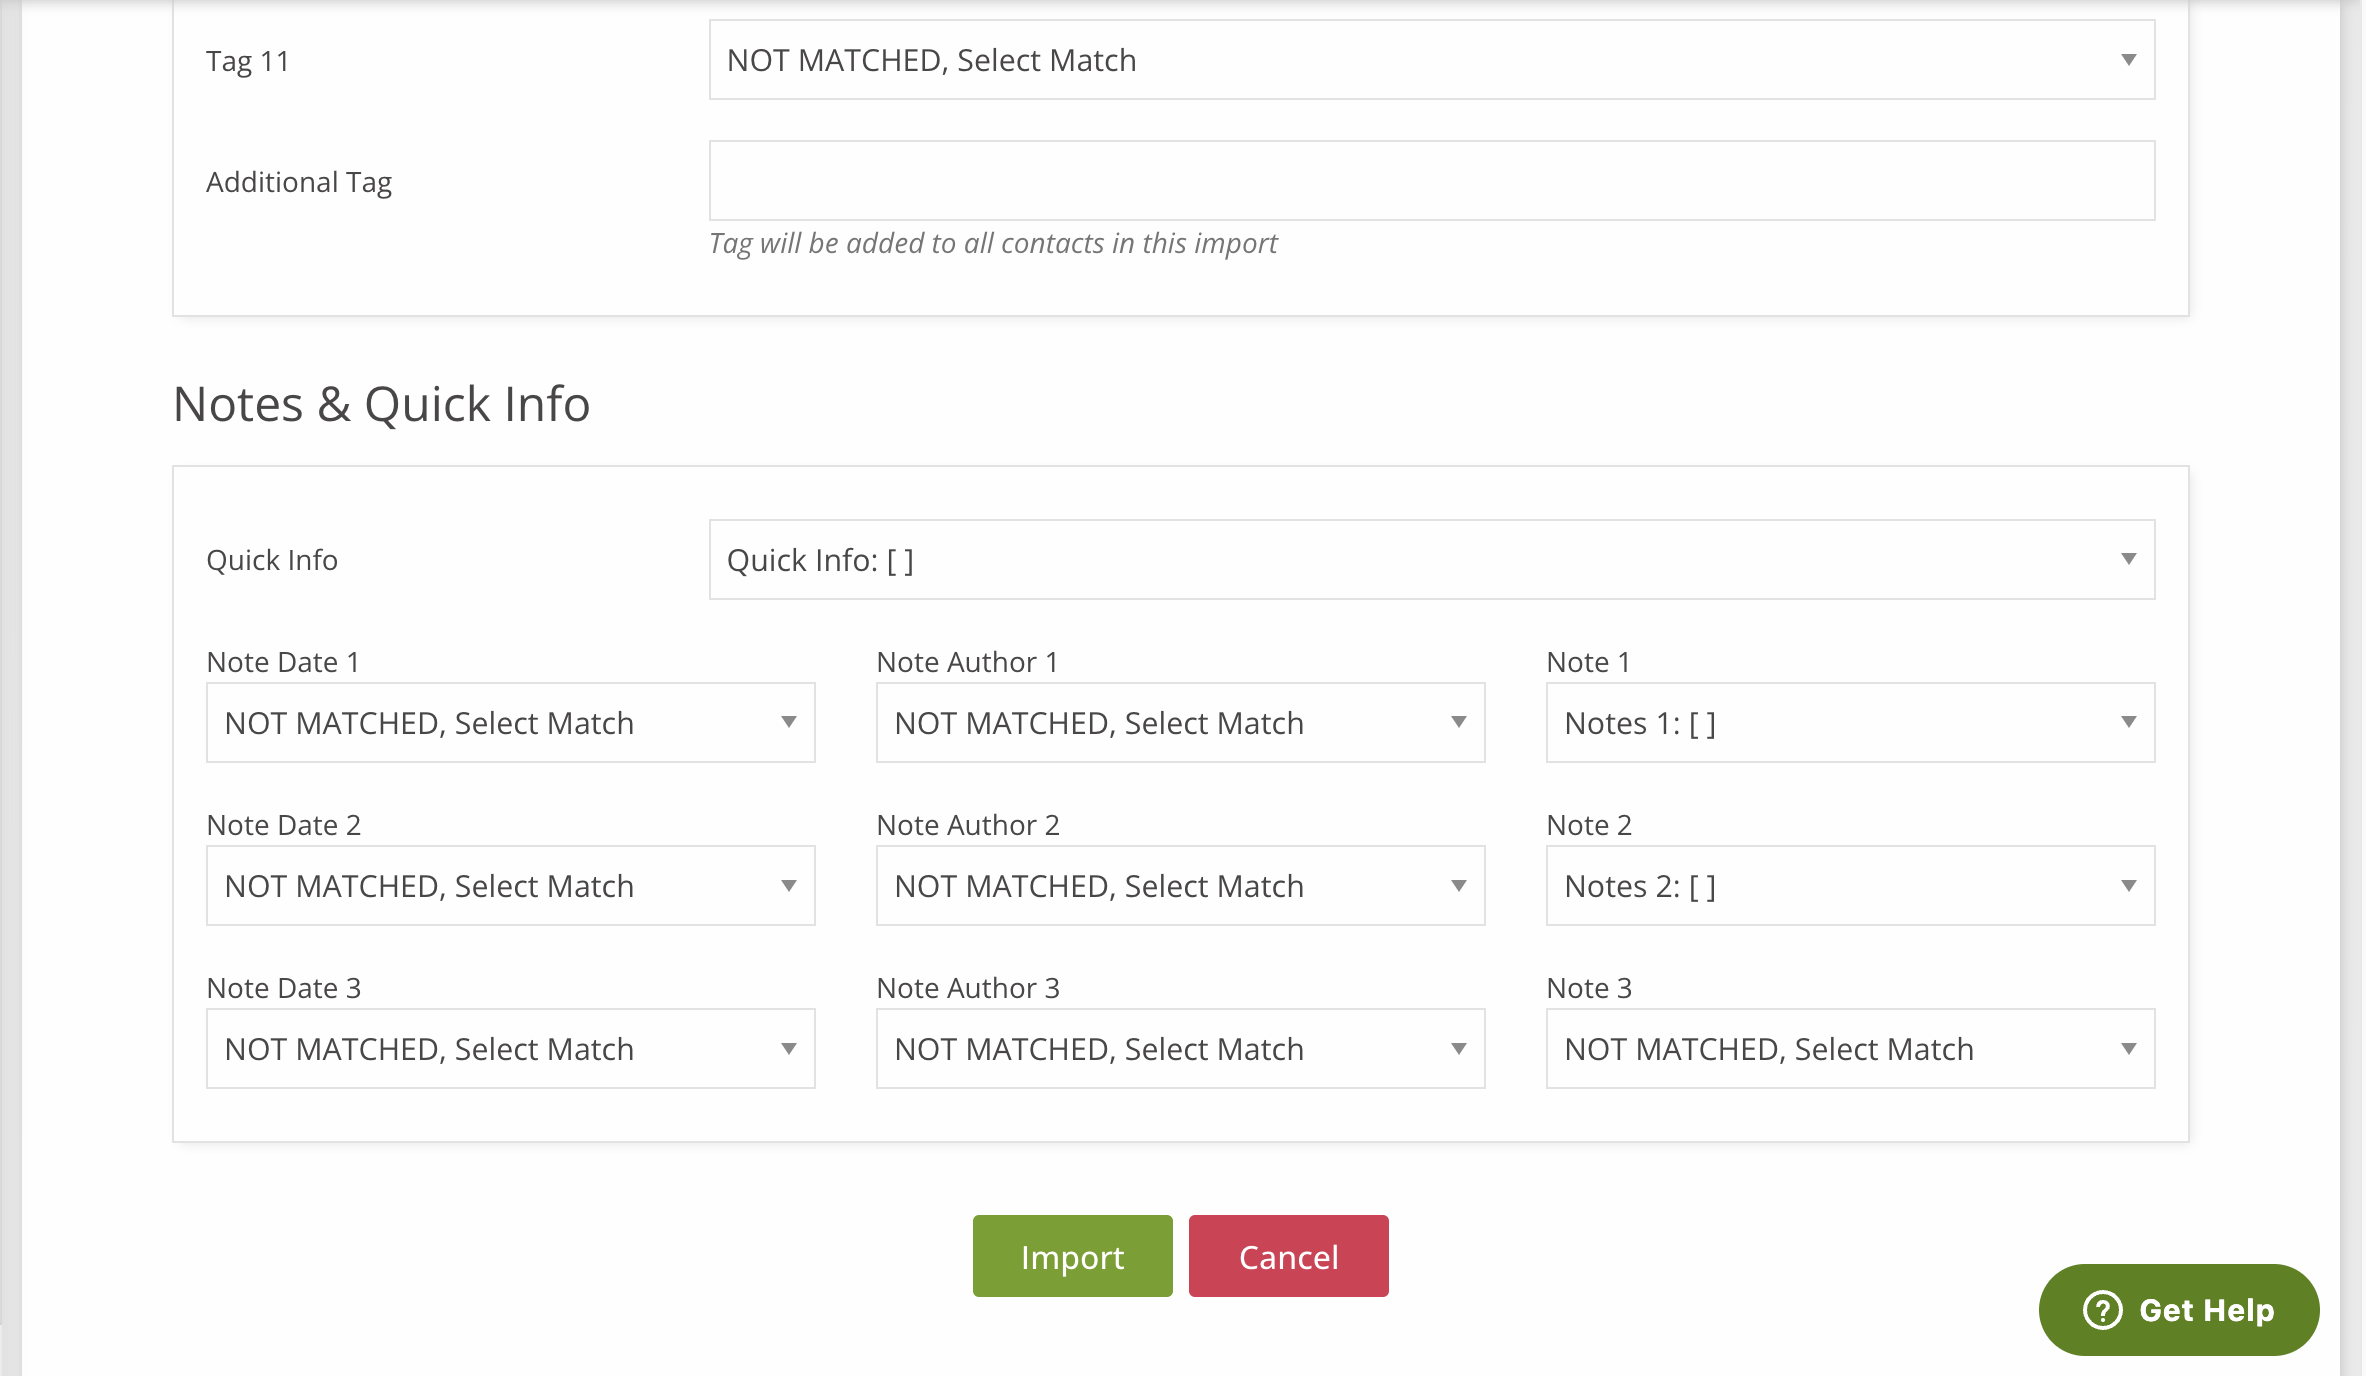Click the green Import button
This screenshot has height=1376, width=2366.
1073,1256
